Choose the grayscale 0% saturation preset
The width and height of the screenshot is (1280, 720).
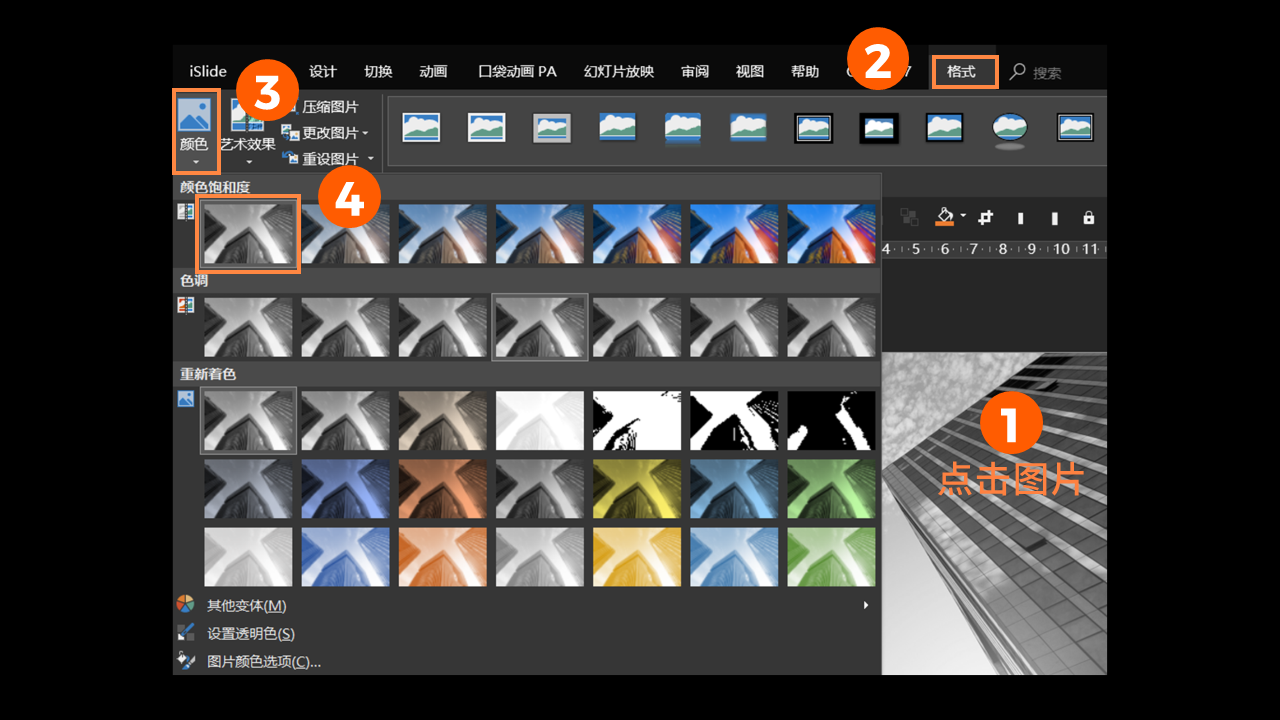[x=249, y=233]
